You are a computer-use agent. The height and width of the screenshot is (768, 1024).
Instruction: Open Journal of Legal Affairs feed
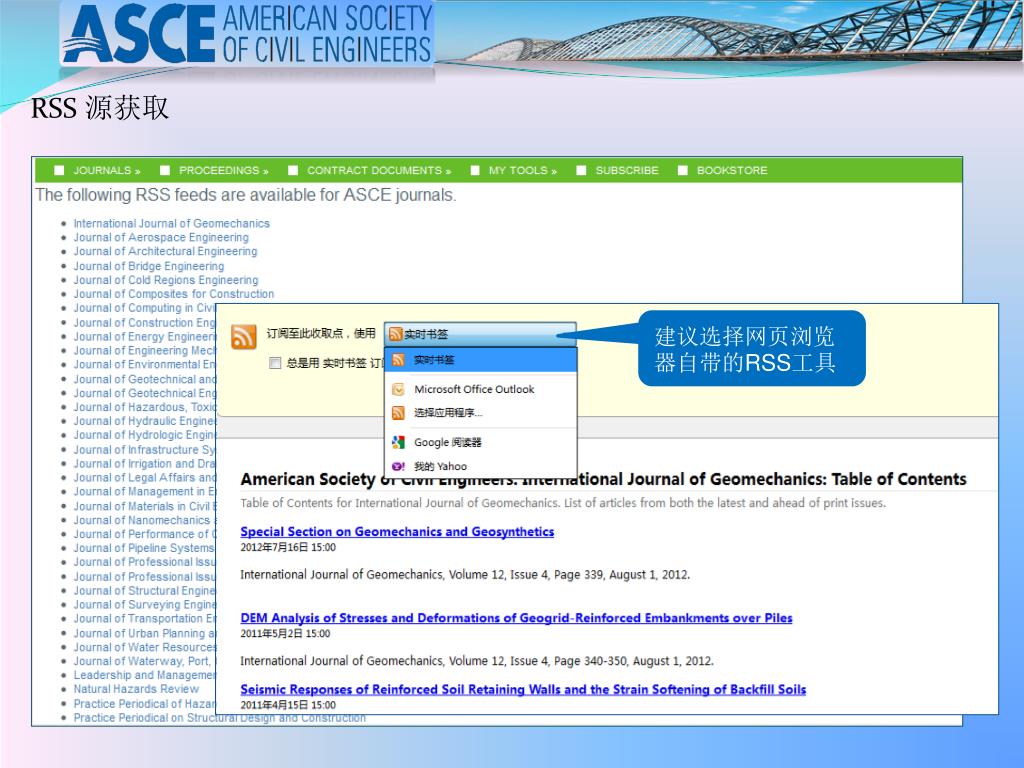click(x=144, y=477)
